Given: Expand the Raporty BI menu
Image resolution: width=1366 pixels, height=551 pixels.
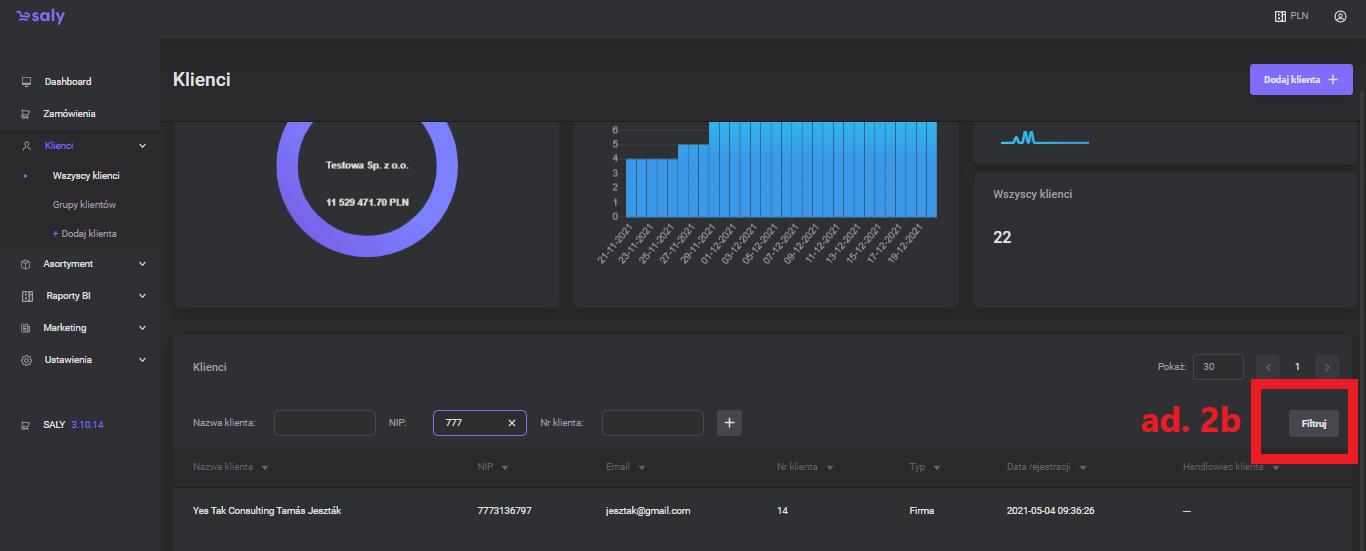Looking at the screenshot, I should [142, 296].
